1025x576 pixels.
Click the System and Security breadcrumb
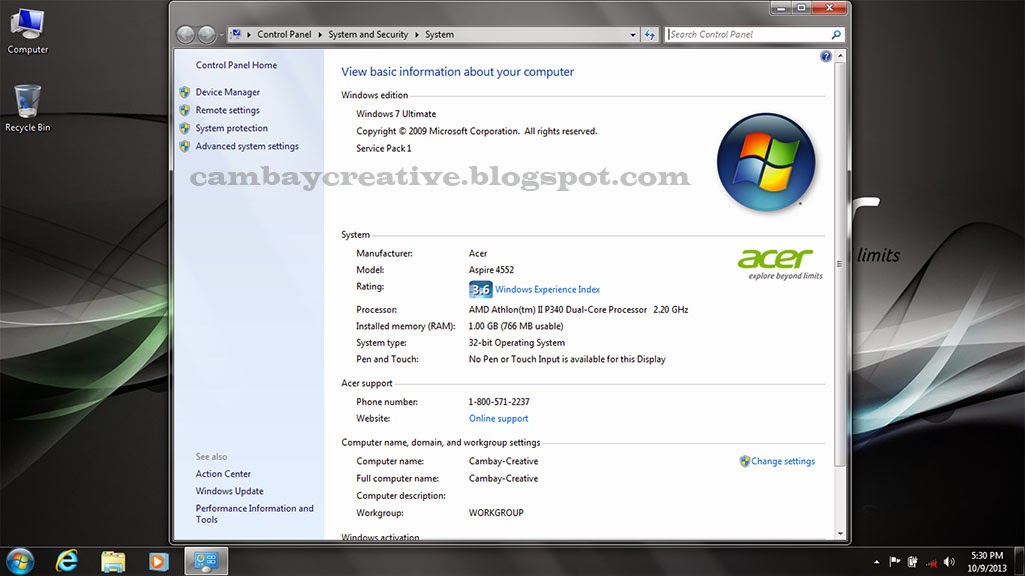click(x=368, y=35)
